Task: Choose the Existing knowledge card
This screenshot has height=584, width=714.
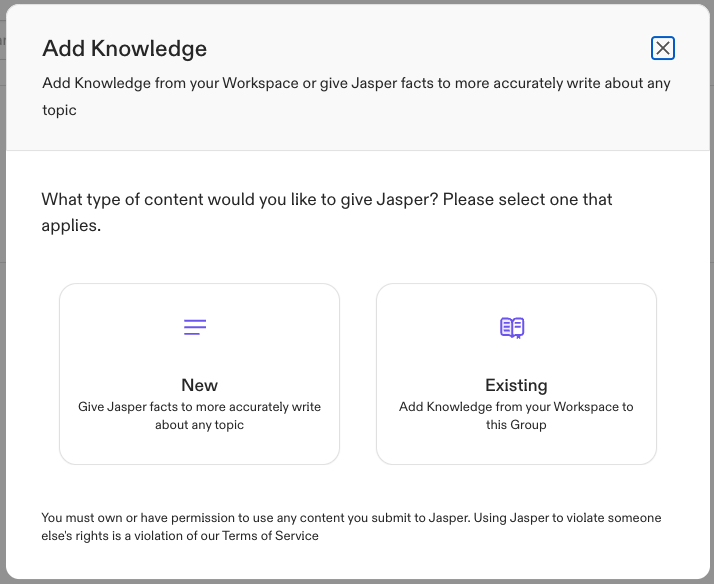Action: 516,374
